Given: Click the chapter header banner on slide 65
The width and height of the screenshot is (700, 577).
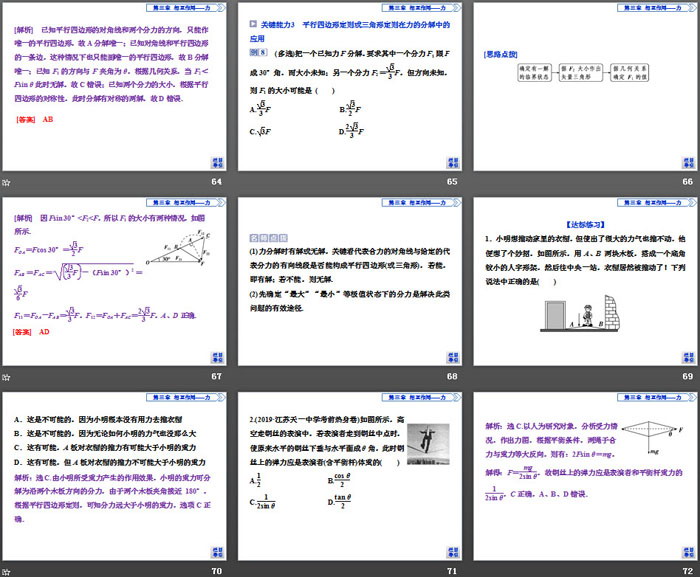Looking at the screenshot, I should click(421, 8).
